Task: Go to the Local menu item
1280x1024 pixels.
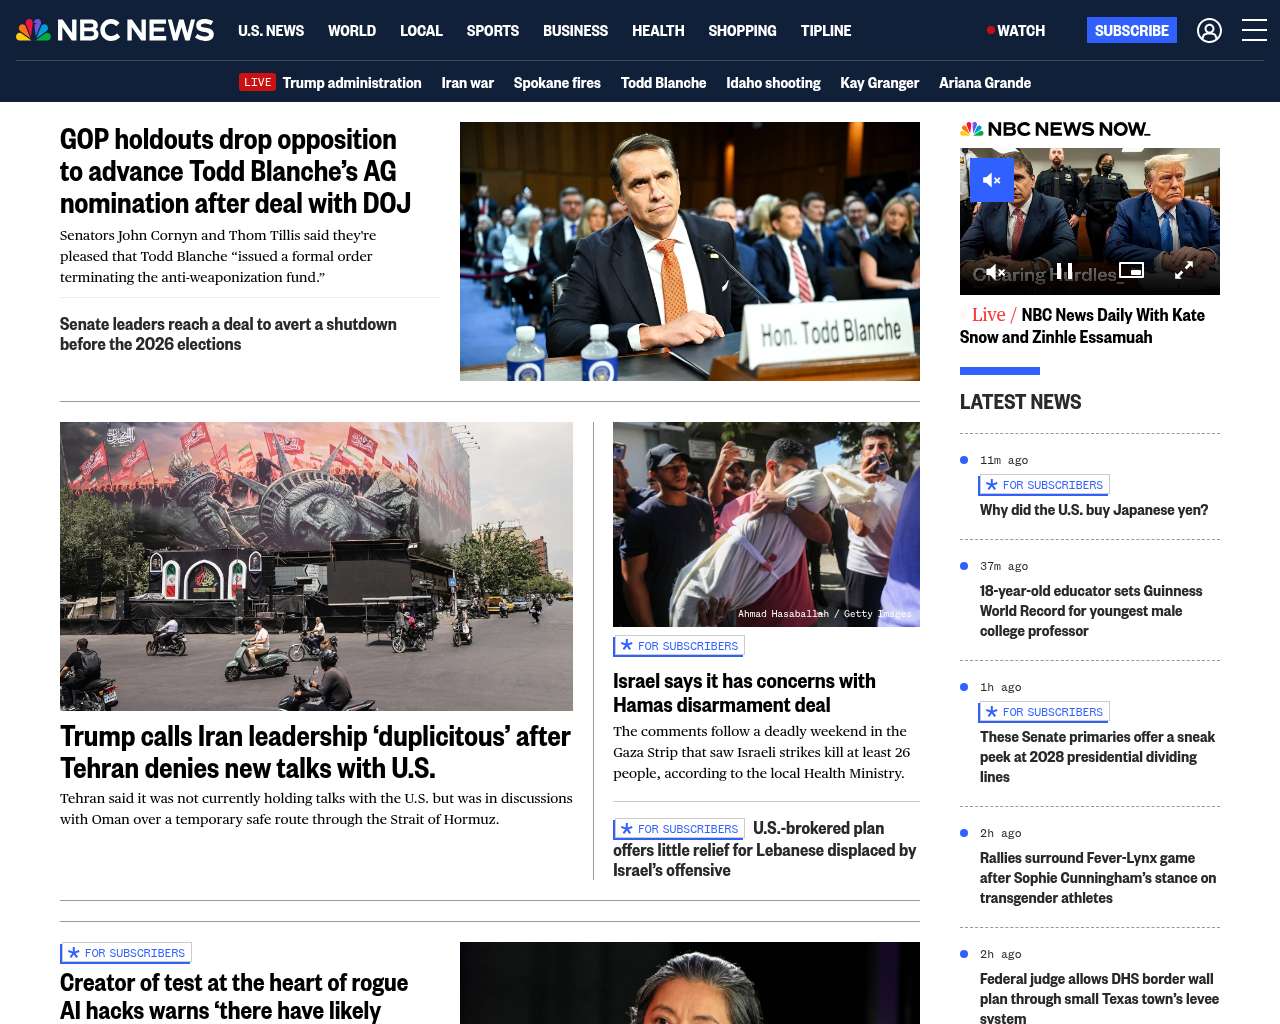Action: [x=421, y=31]
